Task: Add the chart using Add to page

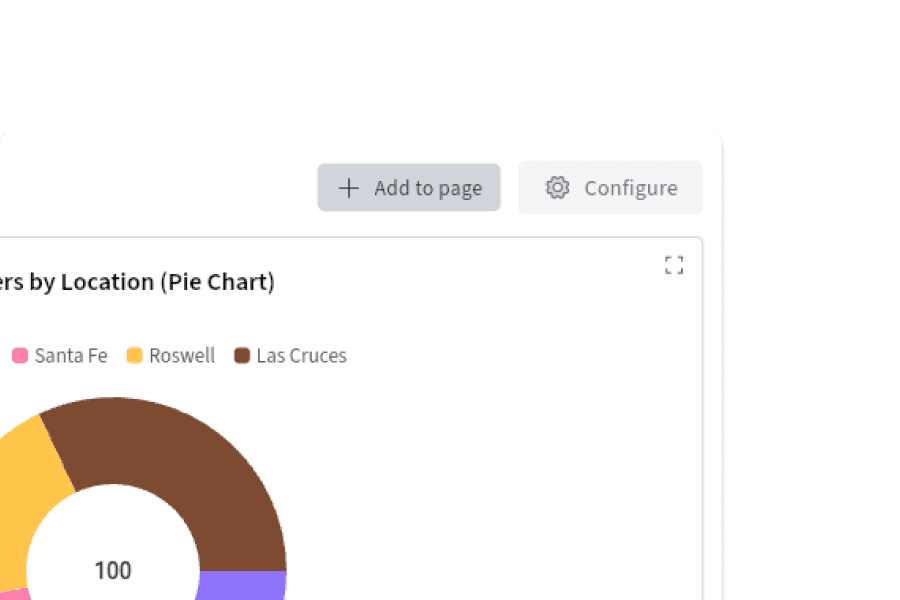Action: click(409, 187)
